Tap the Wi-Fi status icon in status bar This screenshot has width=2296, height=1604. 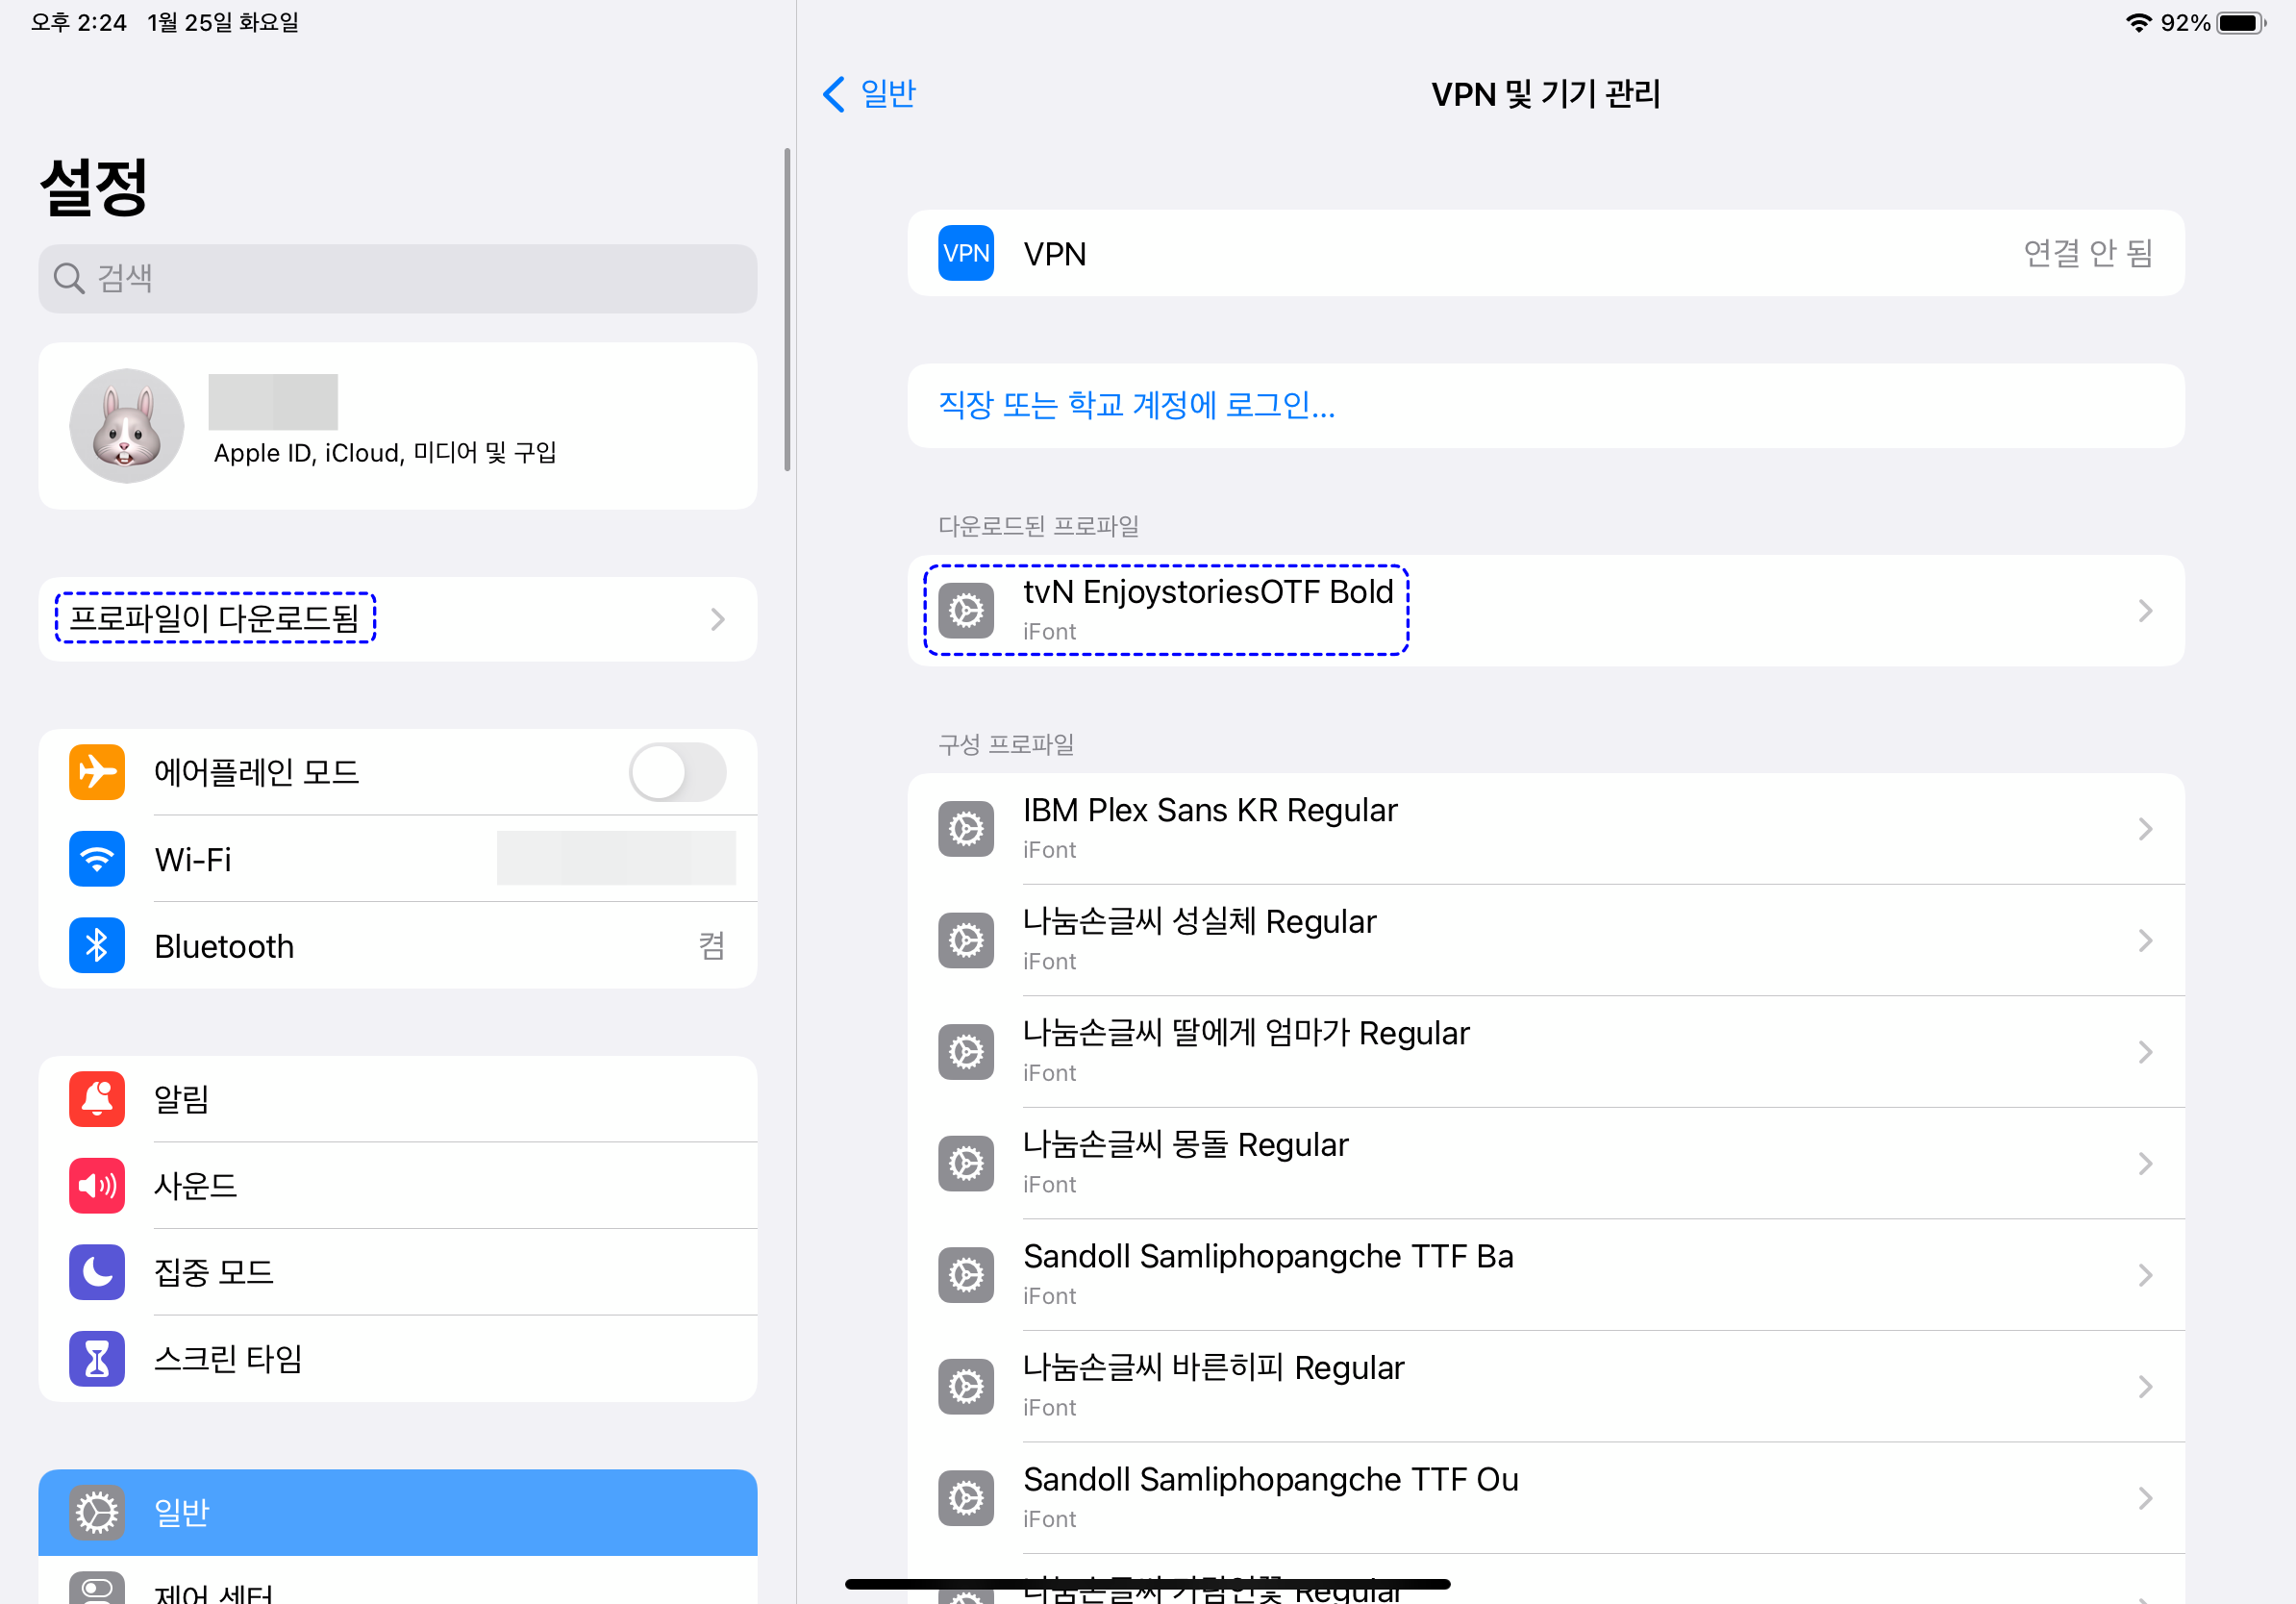pyautogui.click(x=2138, y=22)
